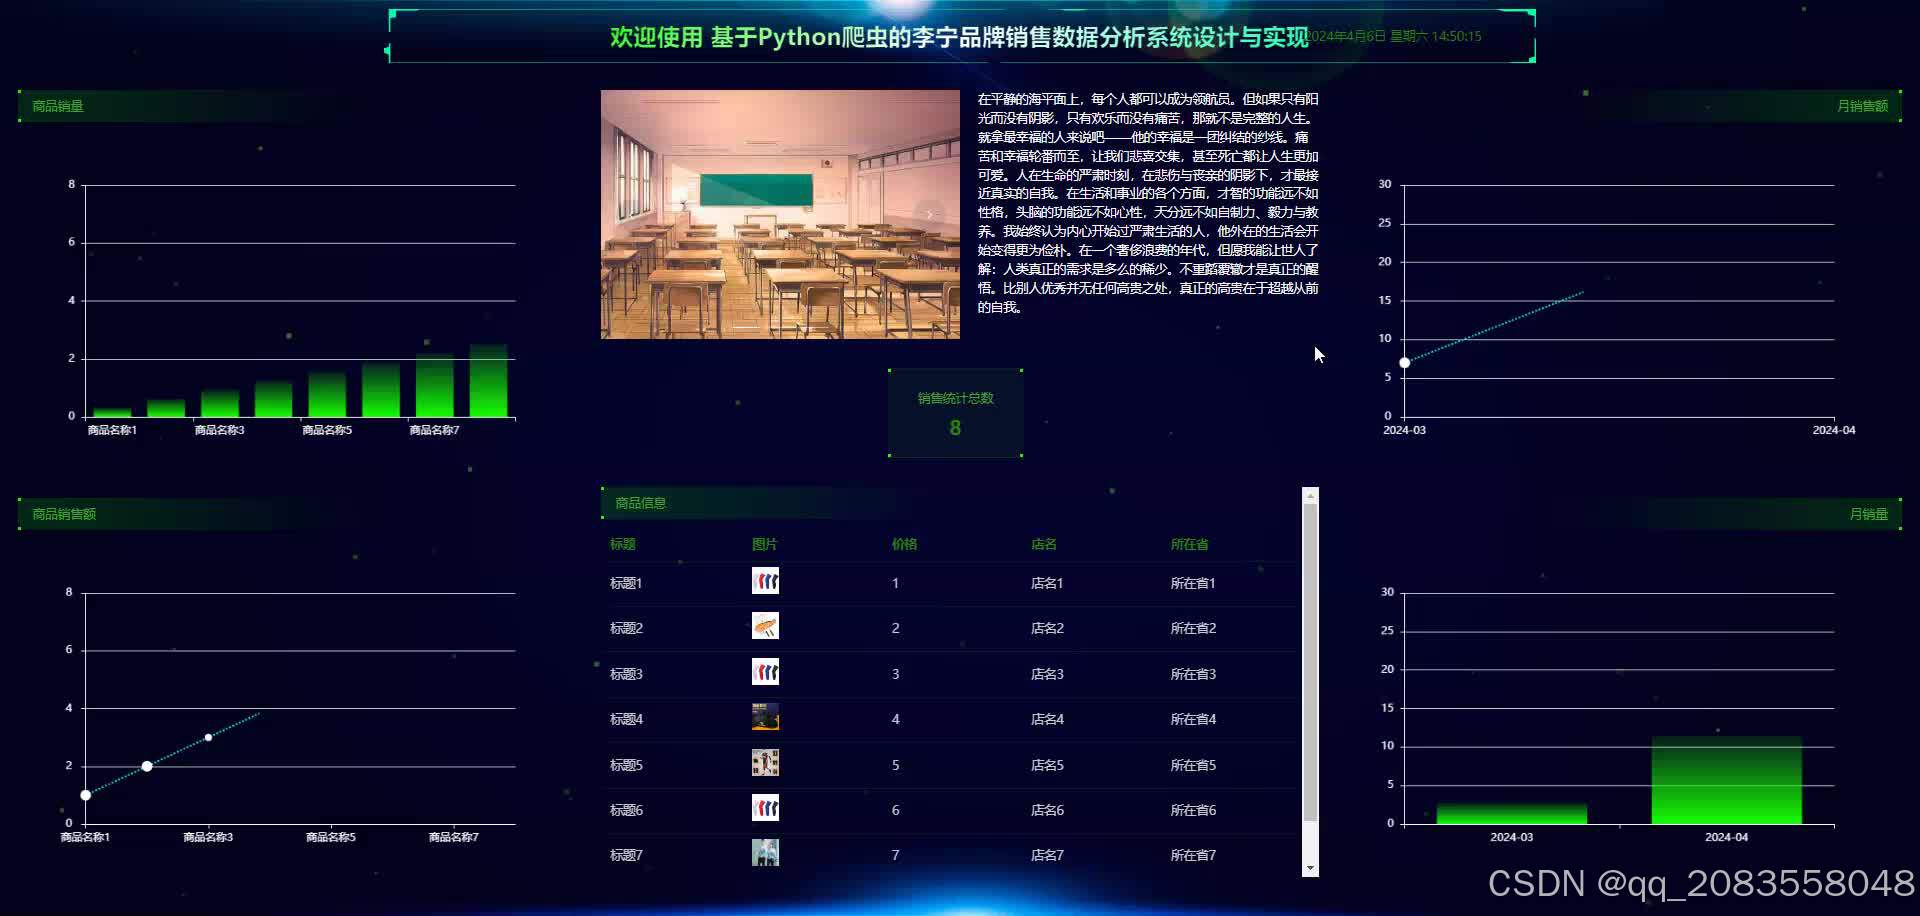Select the 标题1 cell
The height and width of the screenshot is (916, 1920).
(x=626, y=583)
